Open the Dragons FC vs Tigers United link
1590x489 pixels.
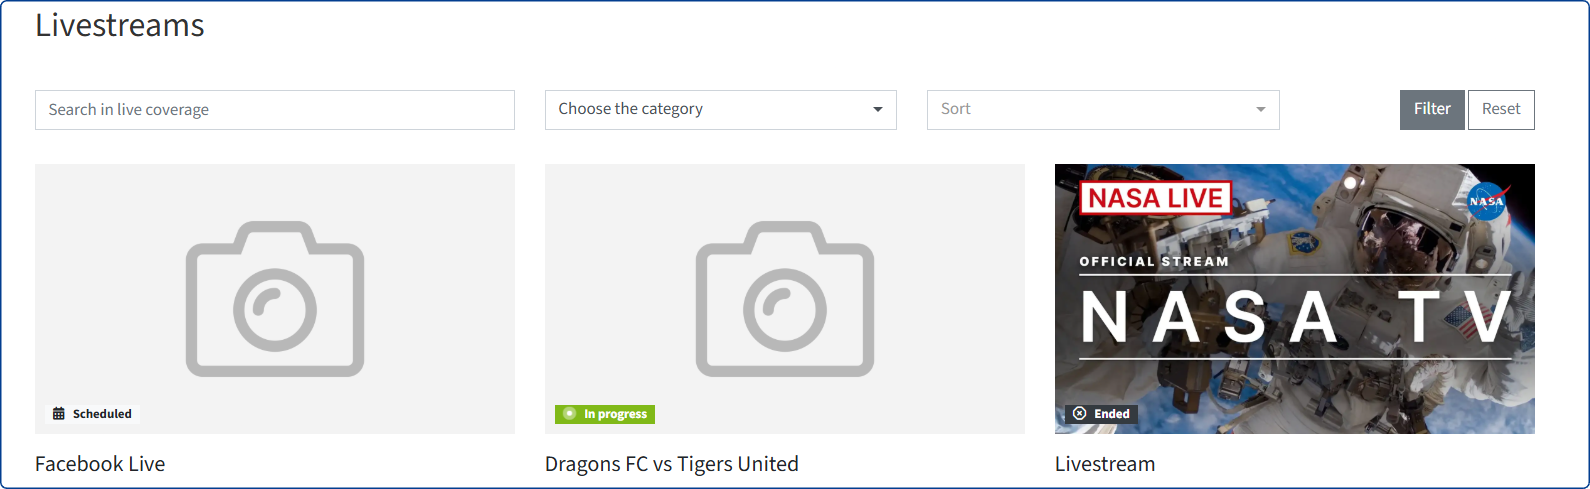pyautogui.click(x=672, y=464)
